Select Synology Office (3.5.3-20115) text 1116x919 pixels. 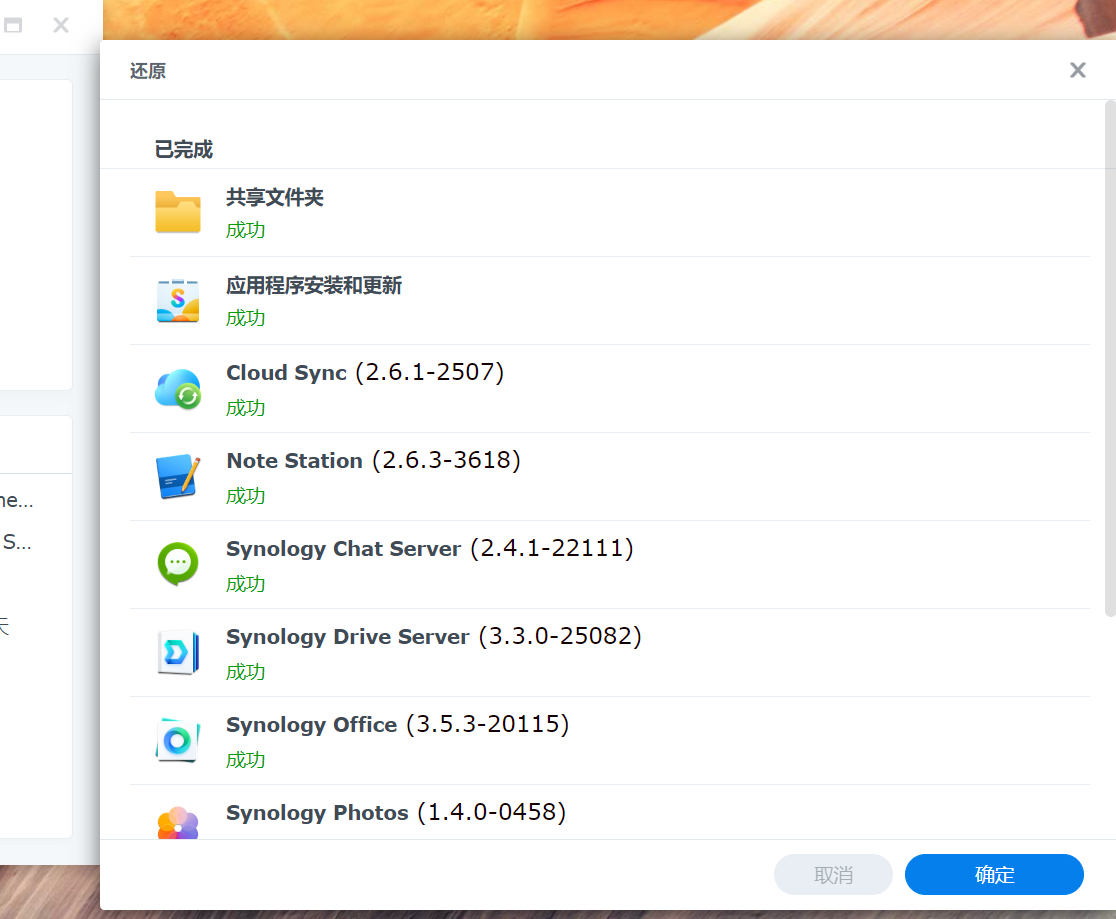point(398,725)
